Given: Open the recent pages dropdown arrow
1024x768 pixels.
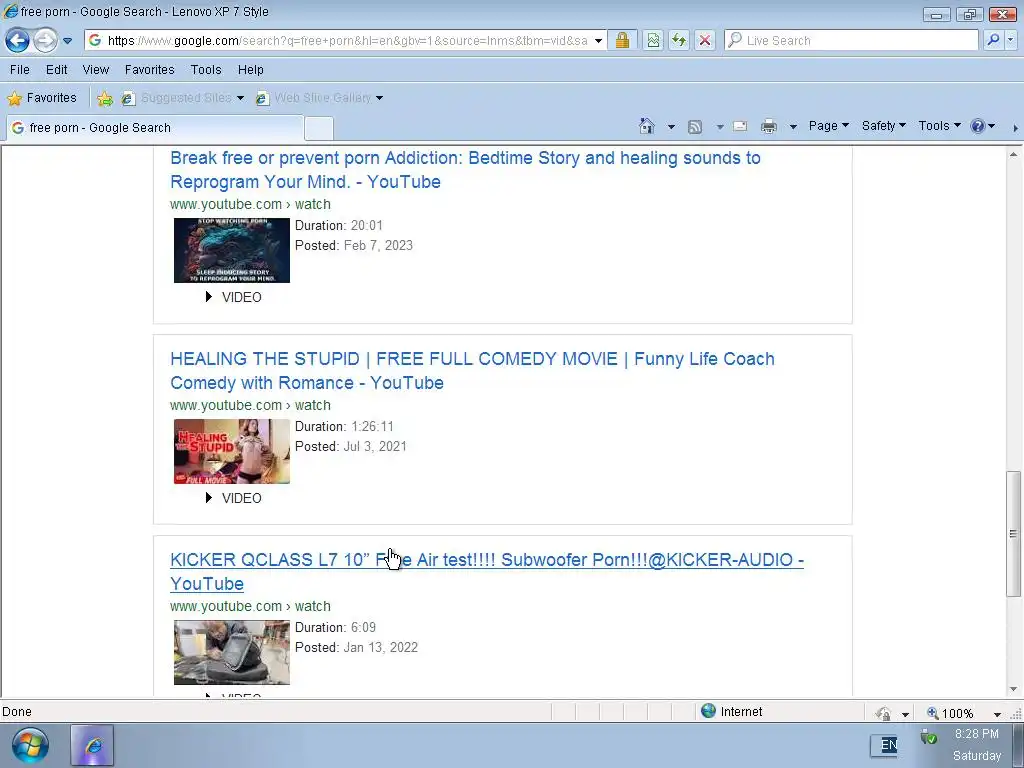Looking at the screenshot, I should [x=67, y=40].
